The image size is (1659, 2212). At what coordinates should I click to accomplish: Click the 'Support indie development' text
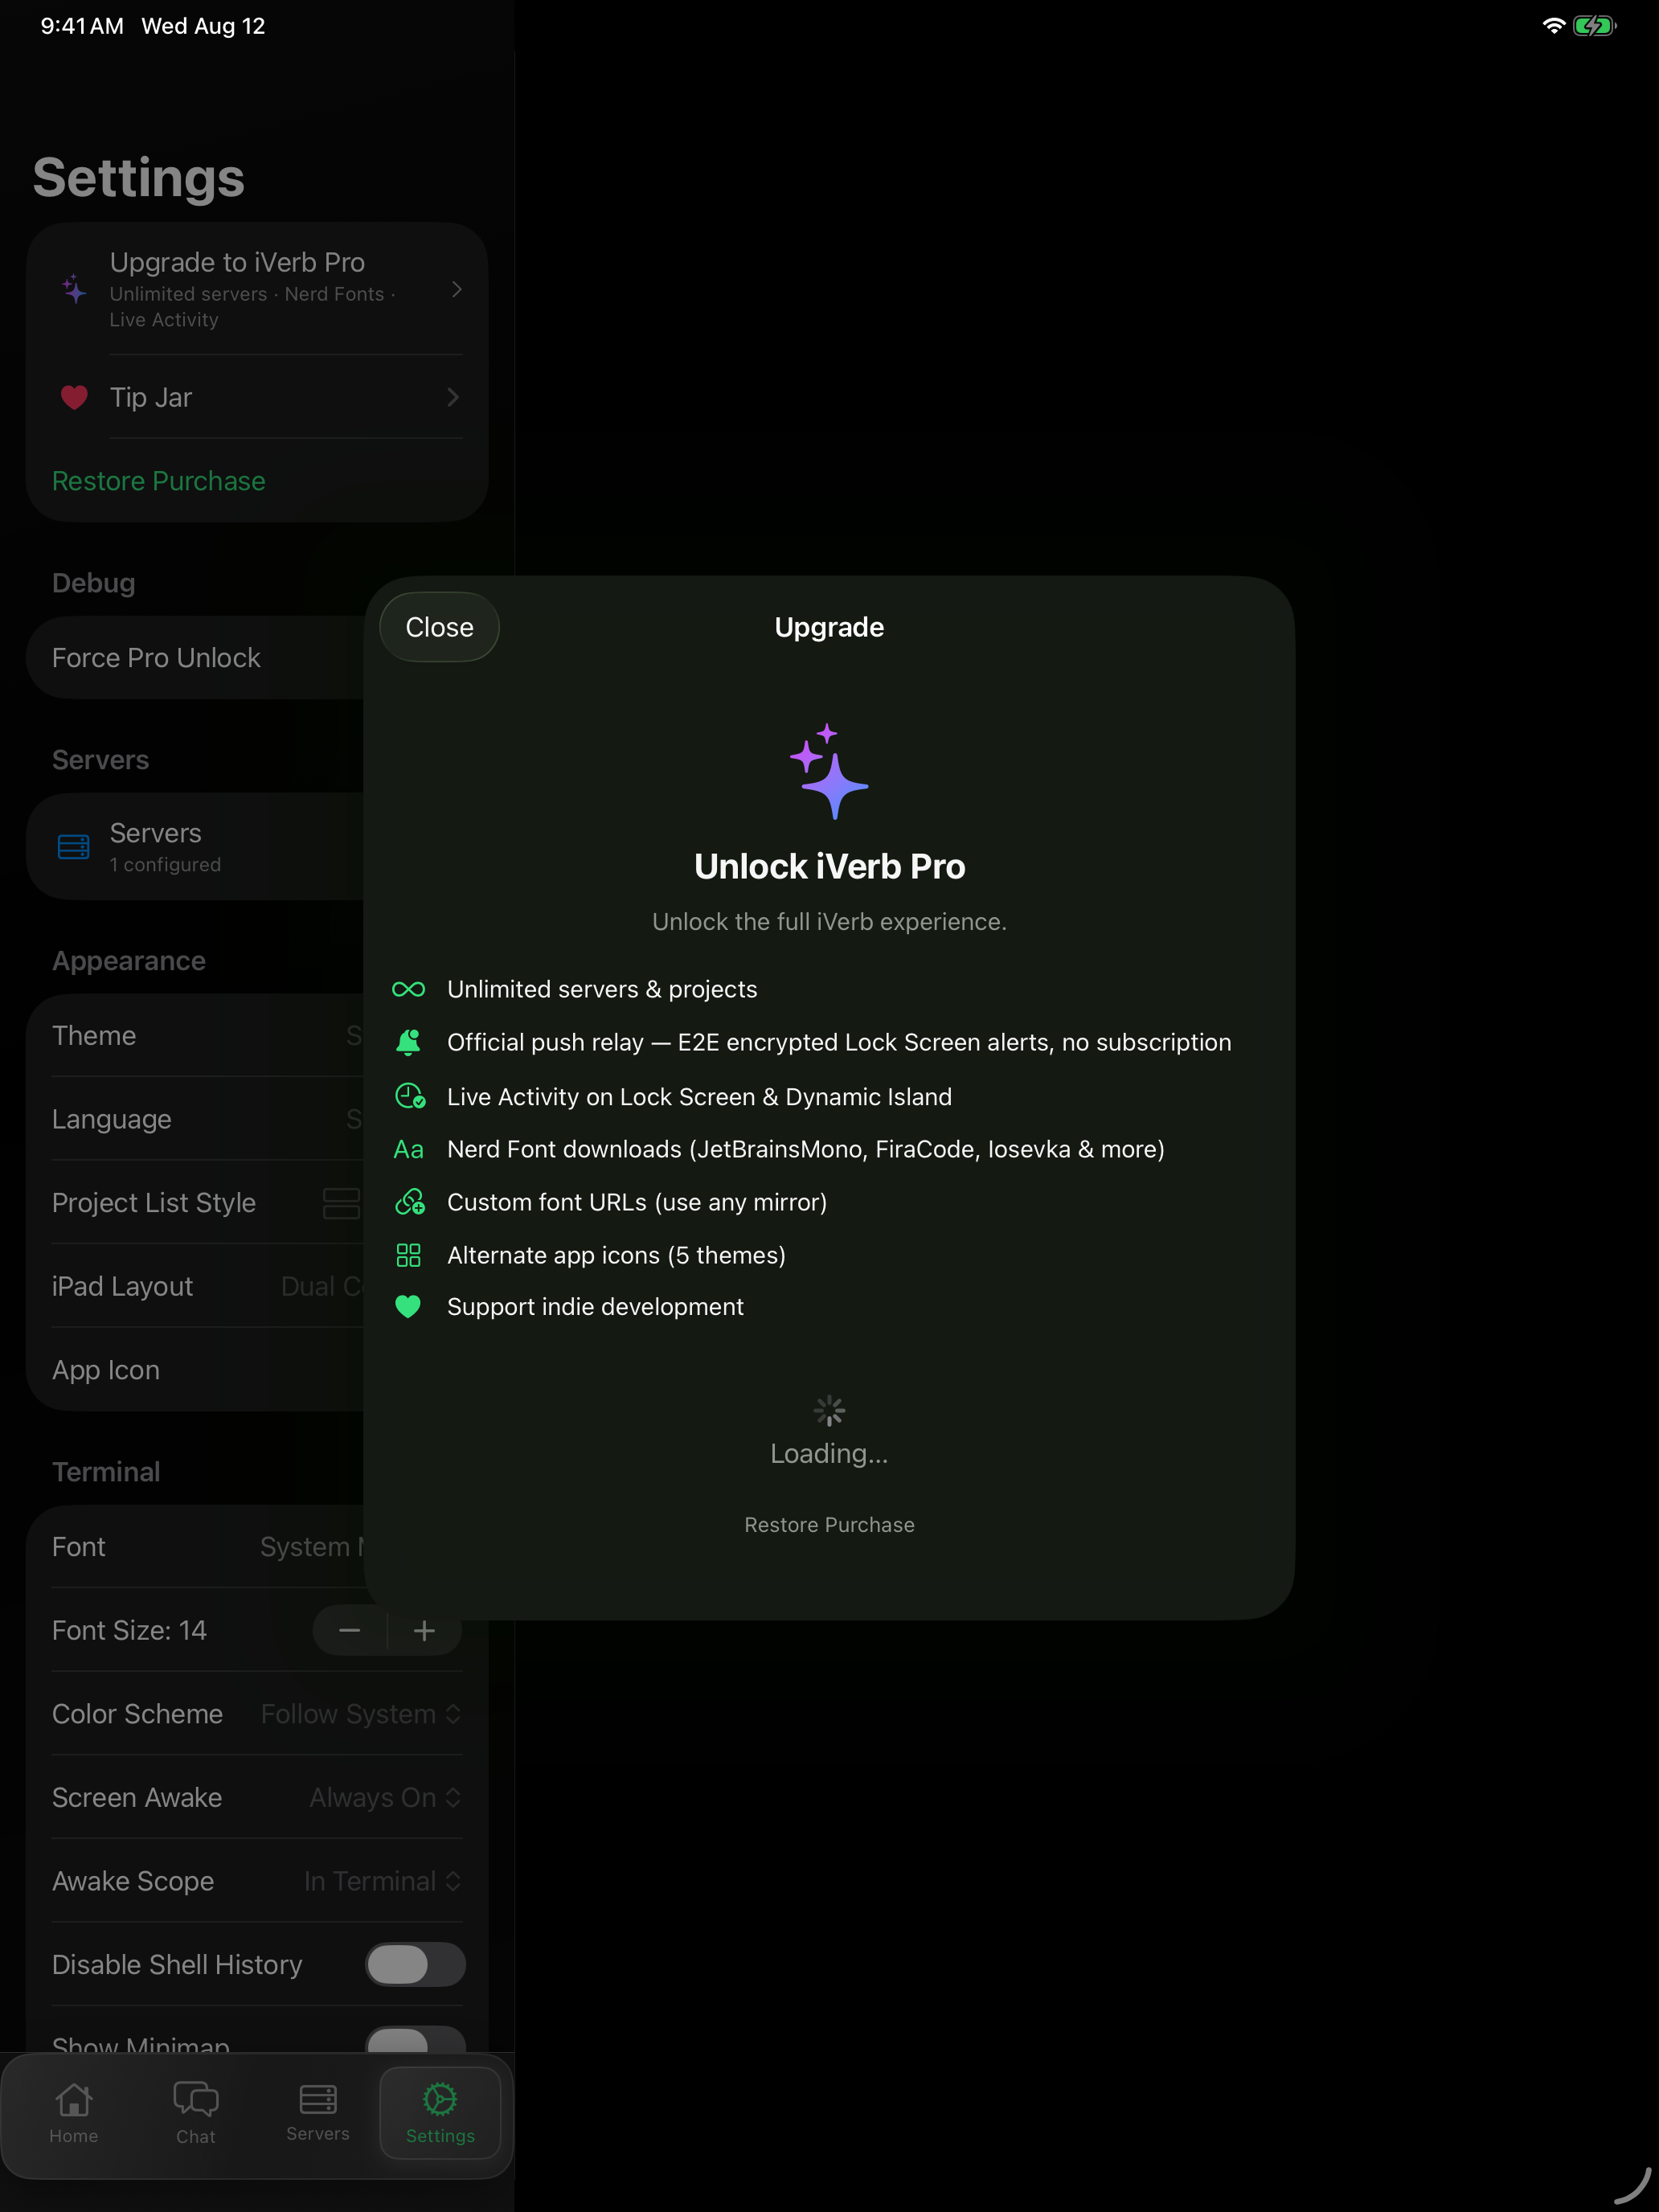[x=595, y=1306]
